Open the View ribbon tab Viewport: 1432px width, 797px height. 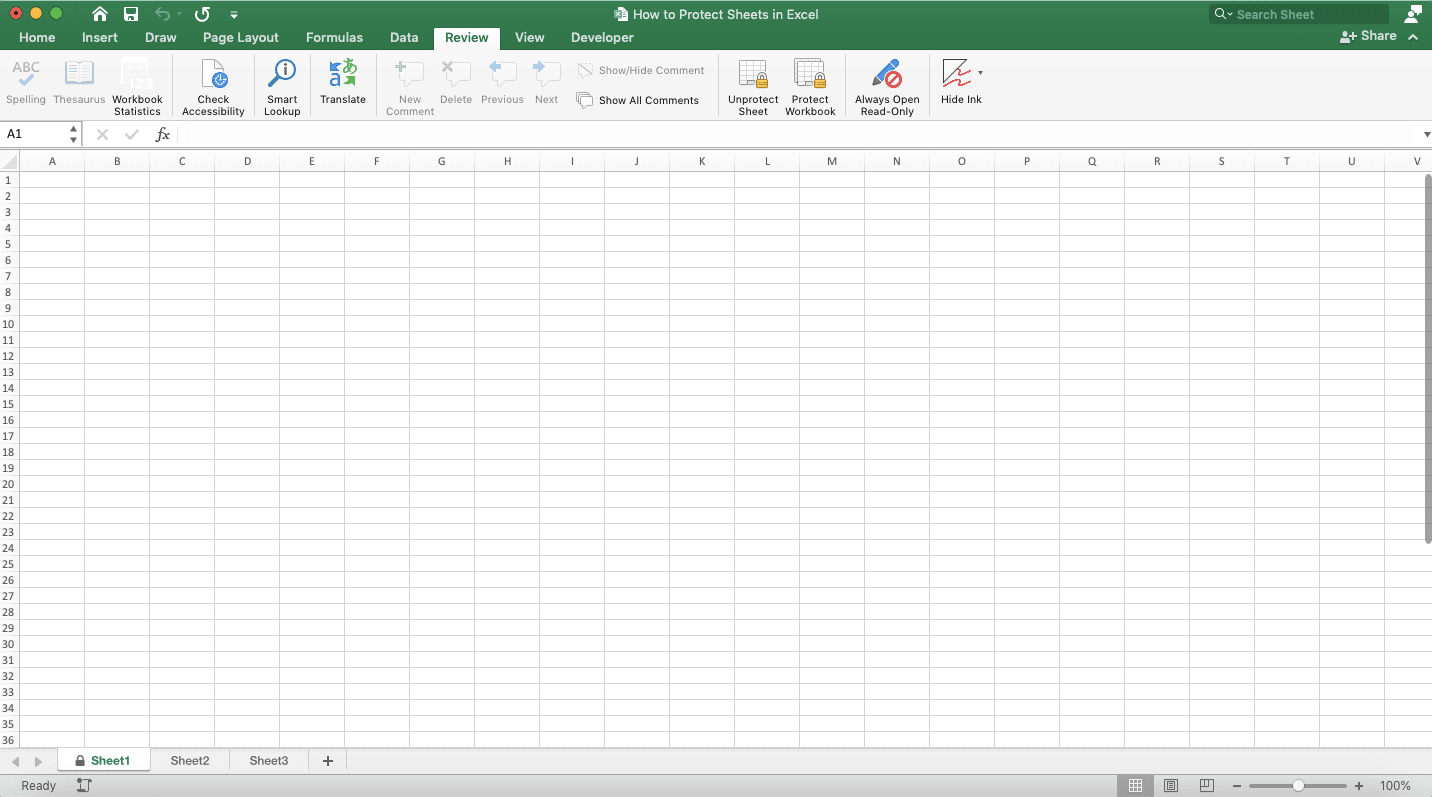coord(529,38)
